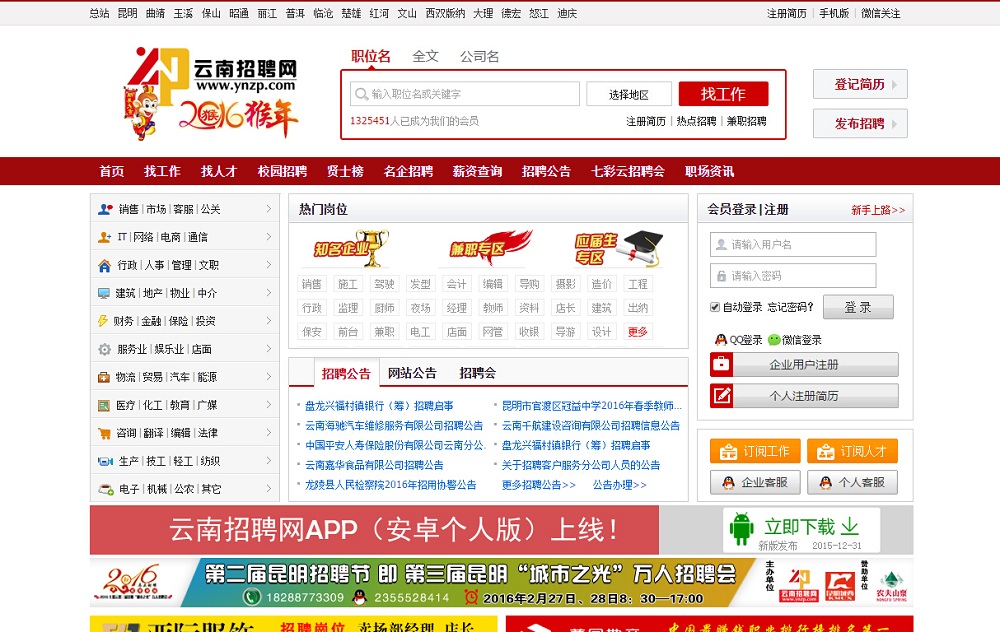
Task: Click the 咨询翻译 category cart icon
Action: [105, 433]
